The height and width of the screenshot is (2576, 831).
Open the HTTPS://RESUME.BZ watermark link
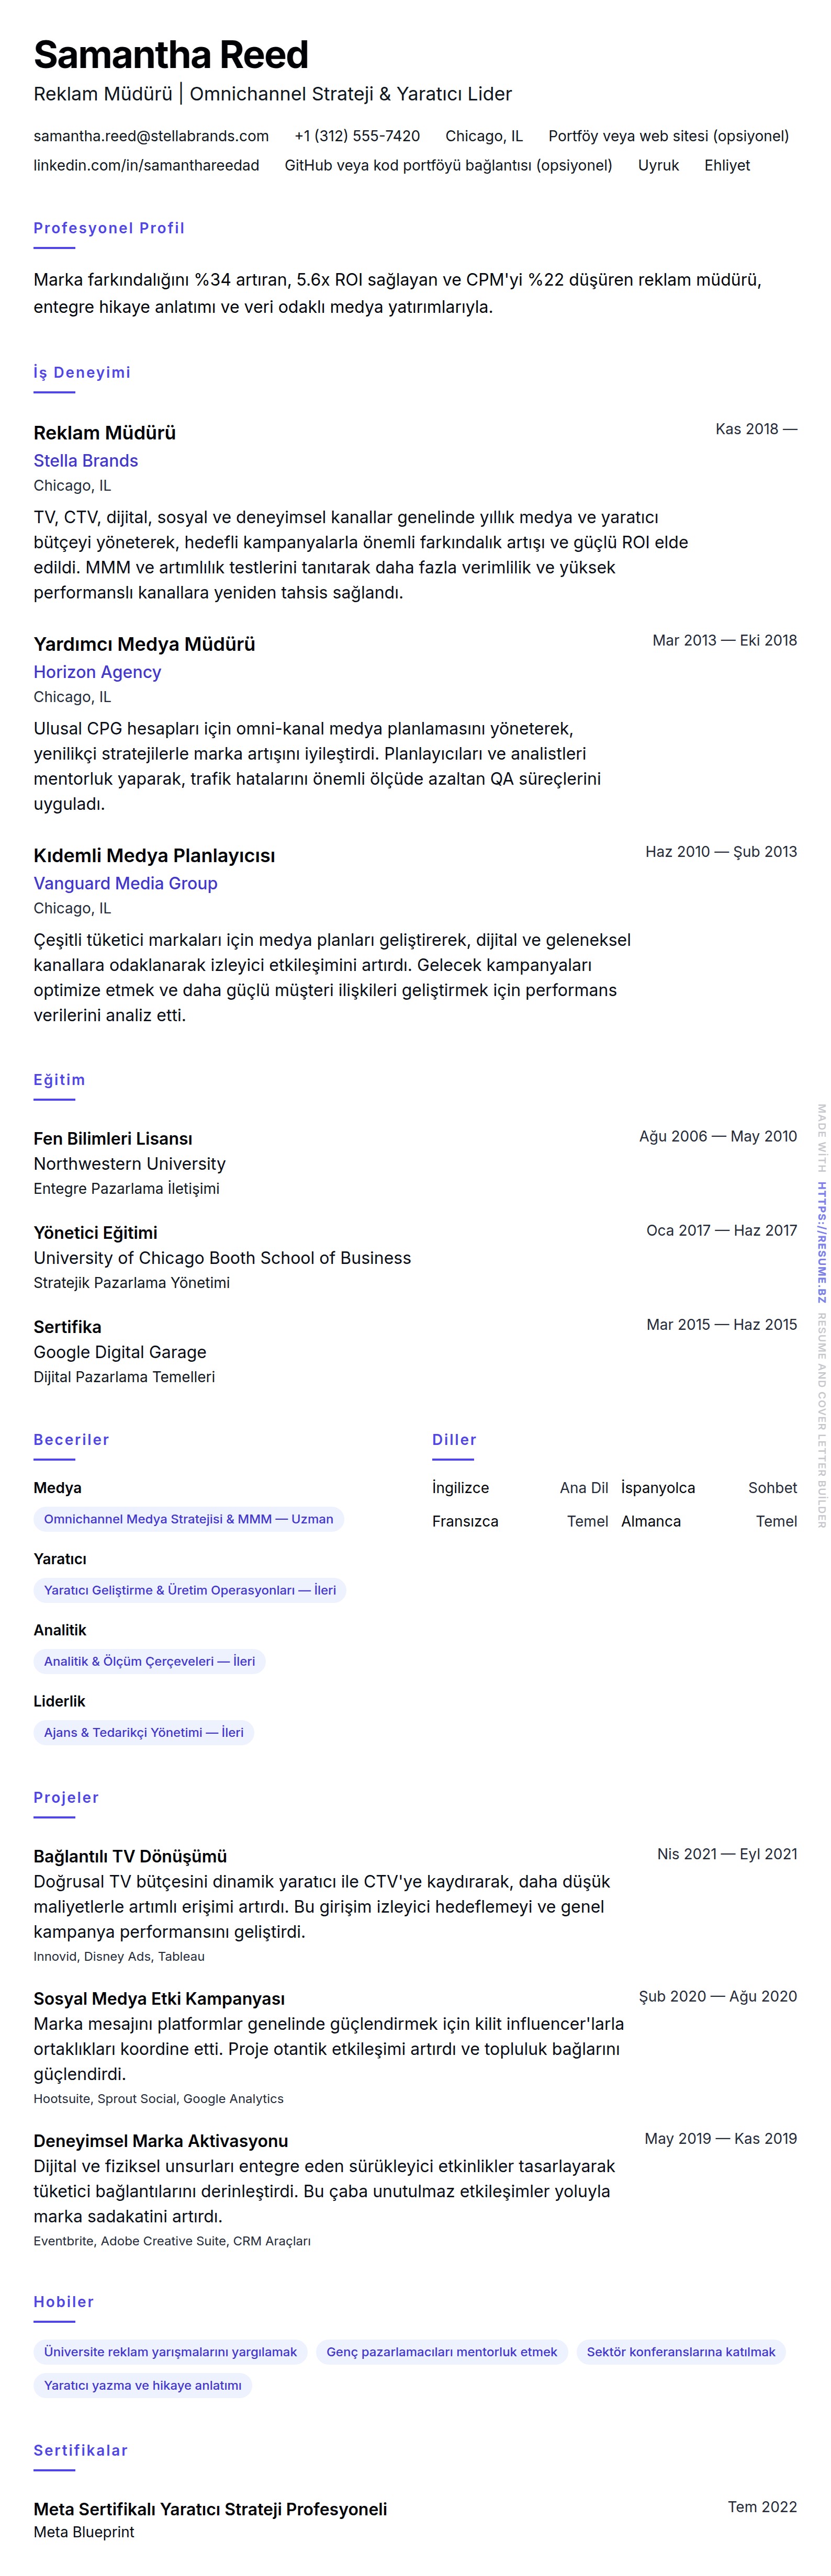click(x=821, y=1241)
